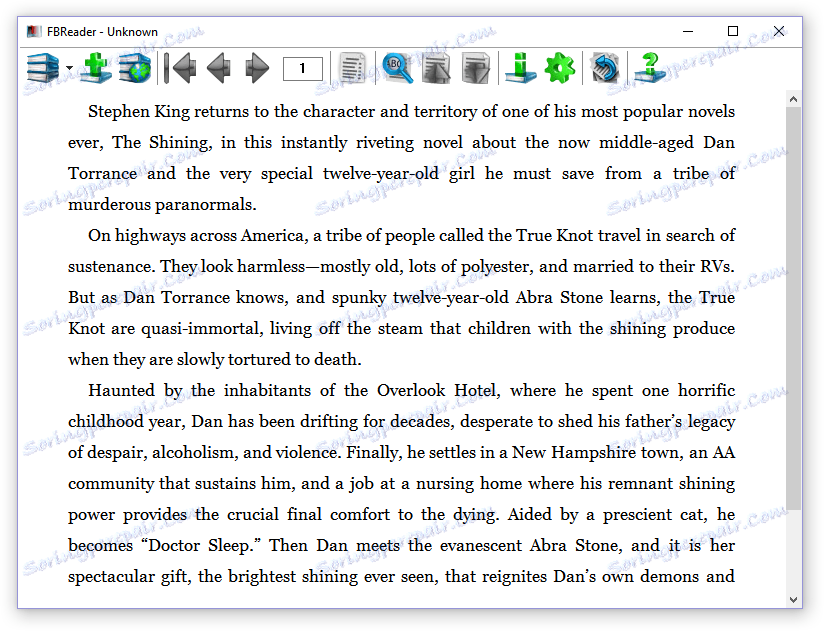The width and height of the screenshot is (824, 631).
Task: Rotate the text with the rotate icon
Action: point(604,68)
